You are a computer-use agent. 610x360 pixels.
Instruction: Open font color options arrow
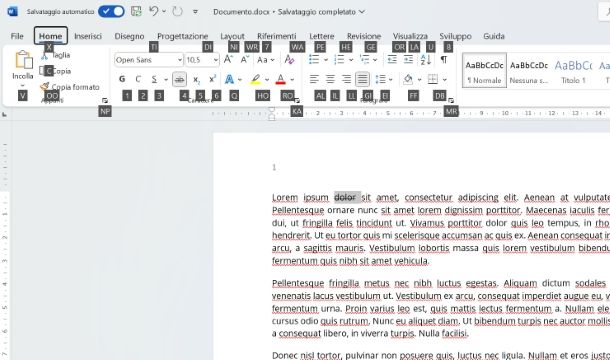click(292, 79)
